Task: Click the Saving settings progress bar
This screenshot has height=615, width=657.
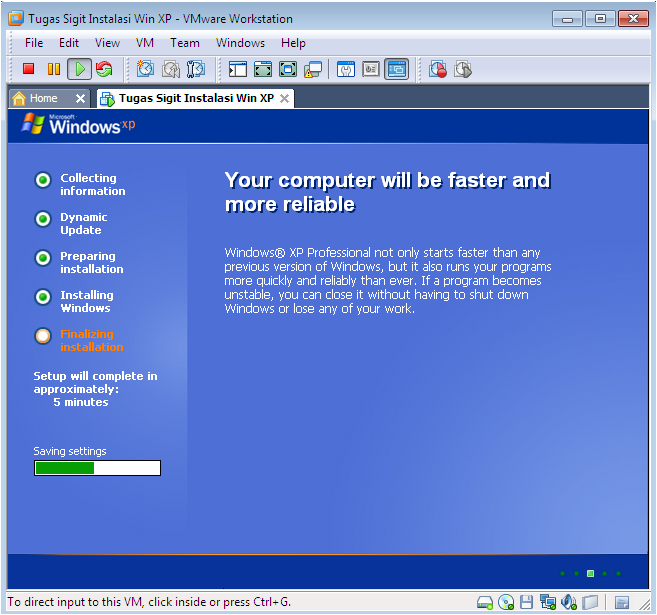Action: coord(97,468)
